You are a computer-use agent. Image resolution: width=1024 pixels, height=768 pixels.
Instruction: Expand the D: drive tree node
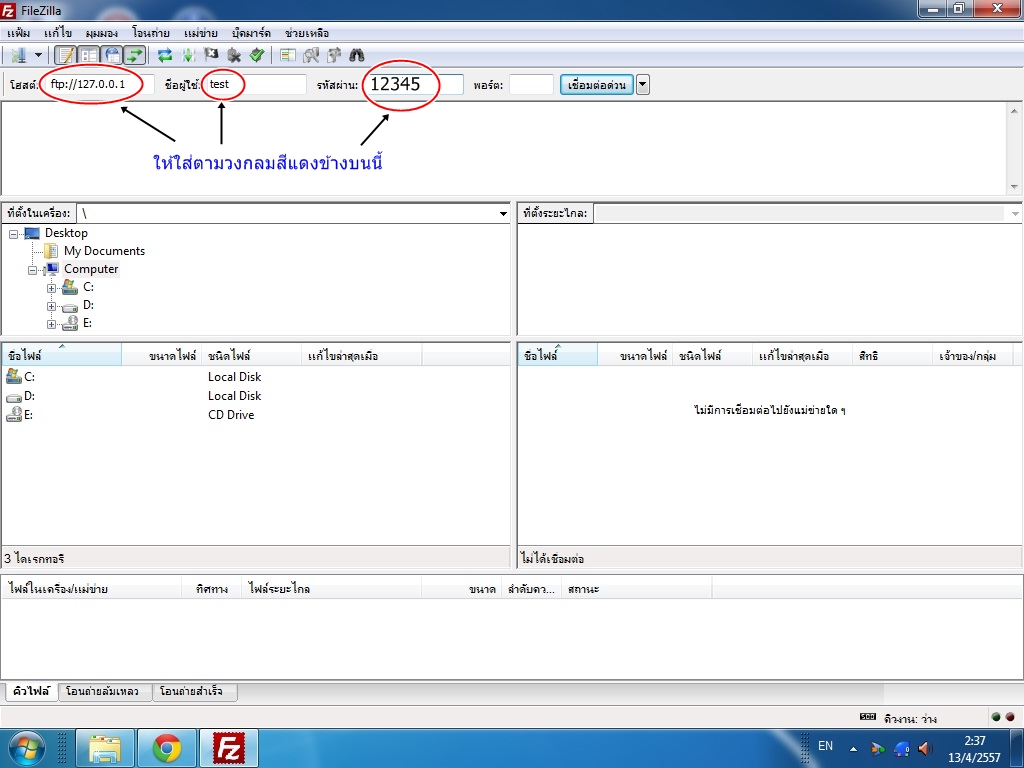(52, 306)
